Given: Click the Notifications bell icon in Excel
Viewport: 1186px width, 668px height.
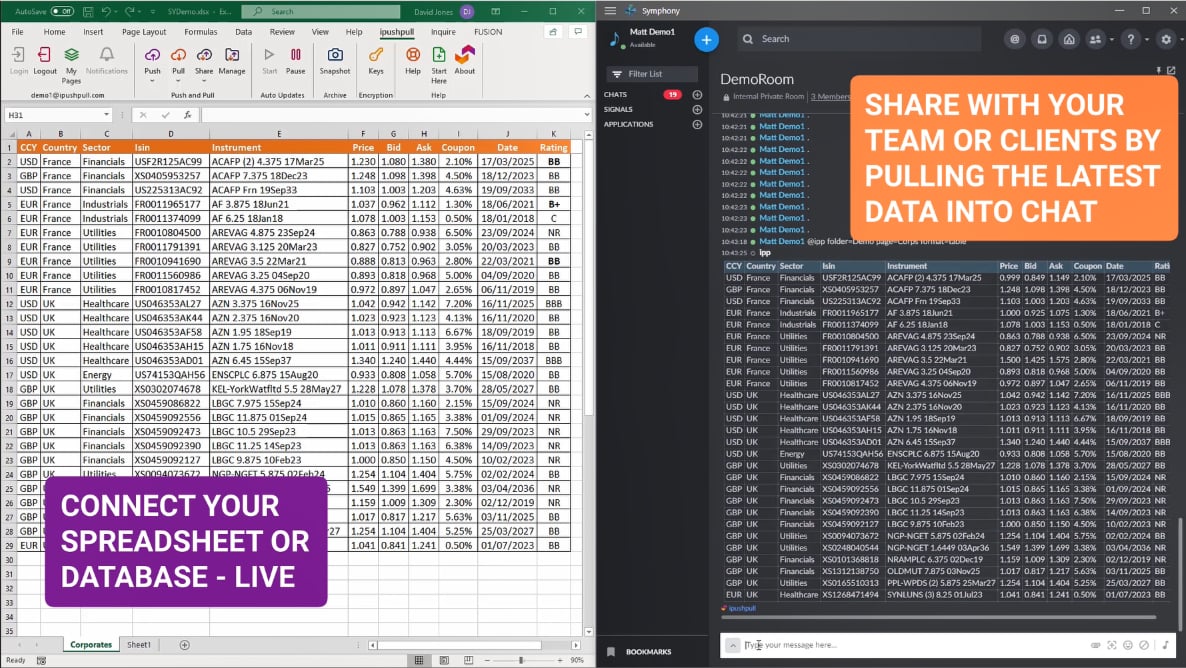Looking at the screenshot, I should 107,54.
